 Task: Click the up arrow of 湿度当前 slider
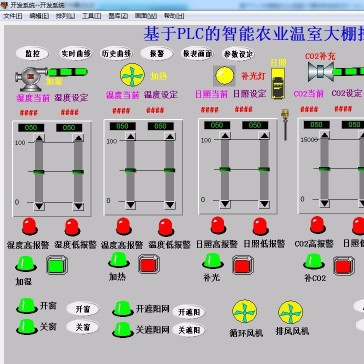[x=39, y=138]
